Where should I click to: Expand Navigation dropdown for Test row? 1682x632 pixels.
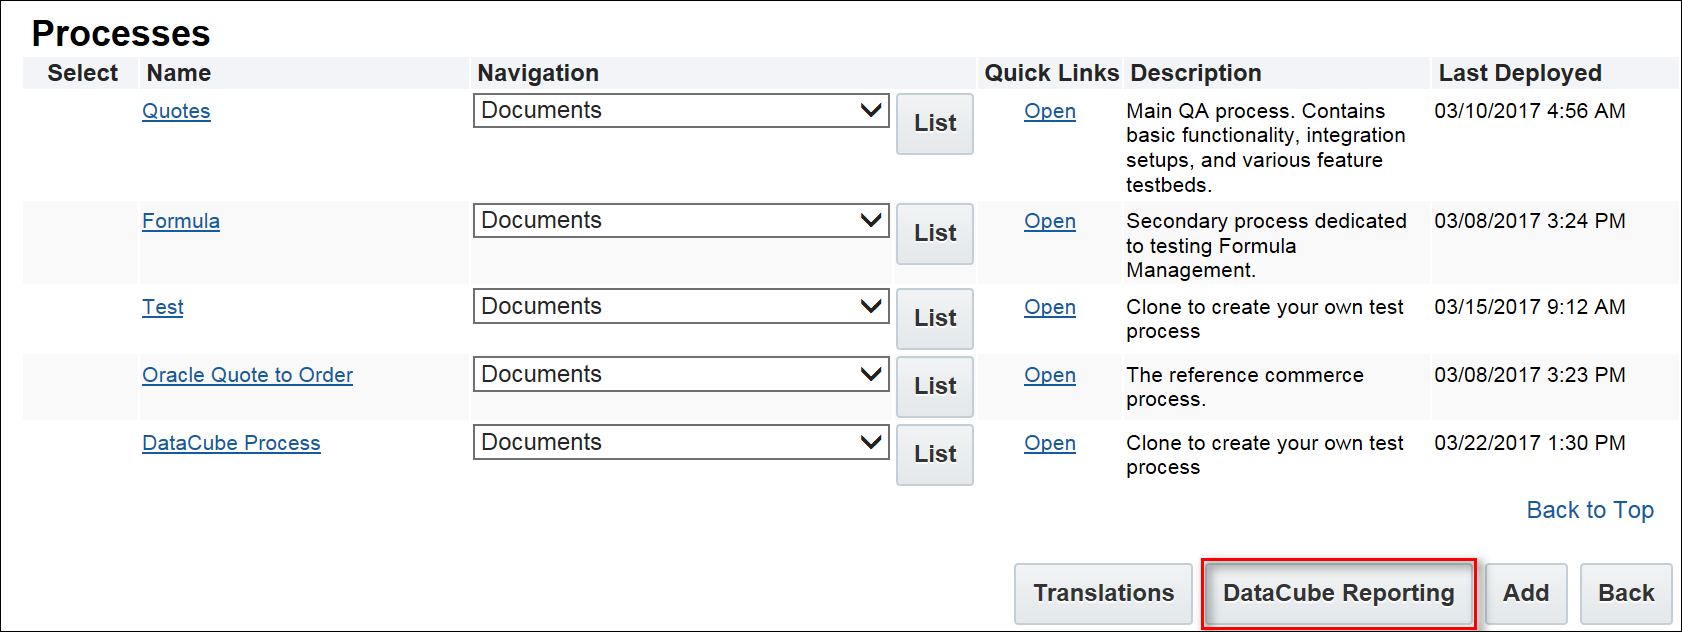point(680,307)
